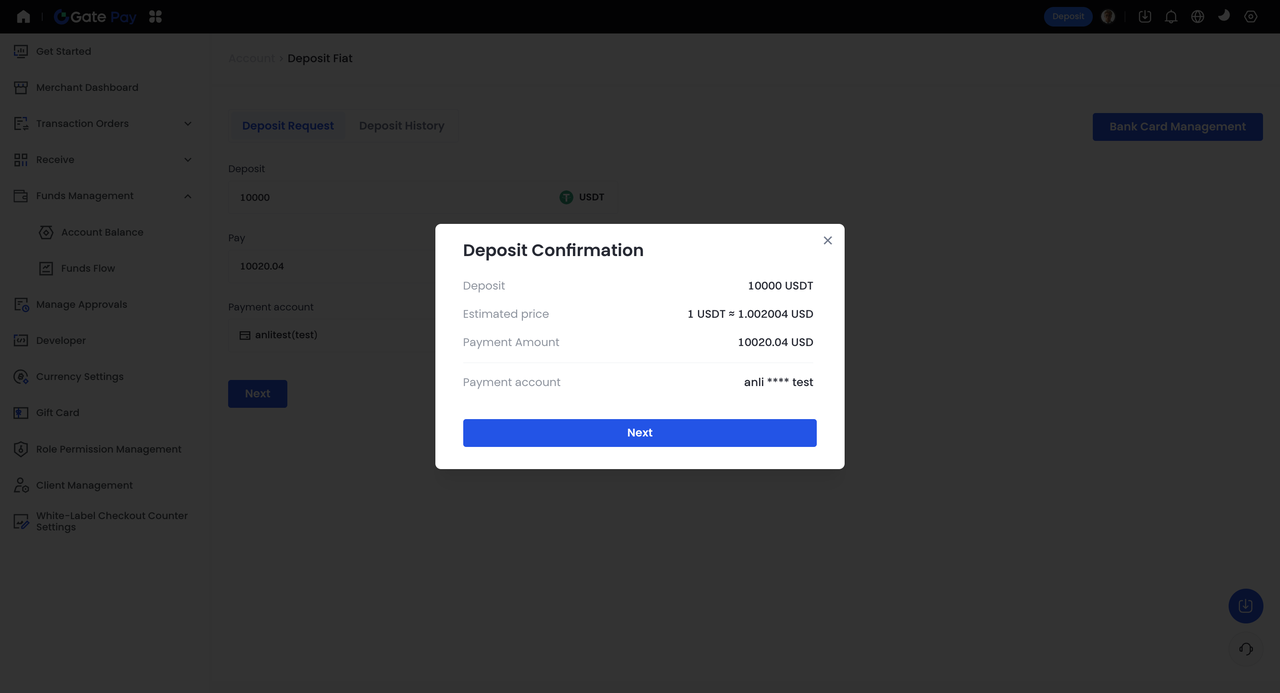Image resolution: width=1280 pixels, height=693 pixels.
Task: Expand the Transaction Orders menu
Action: click(188, 124)
